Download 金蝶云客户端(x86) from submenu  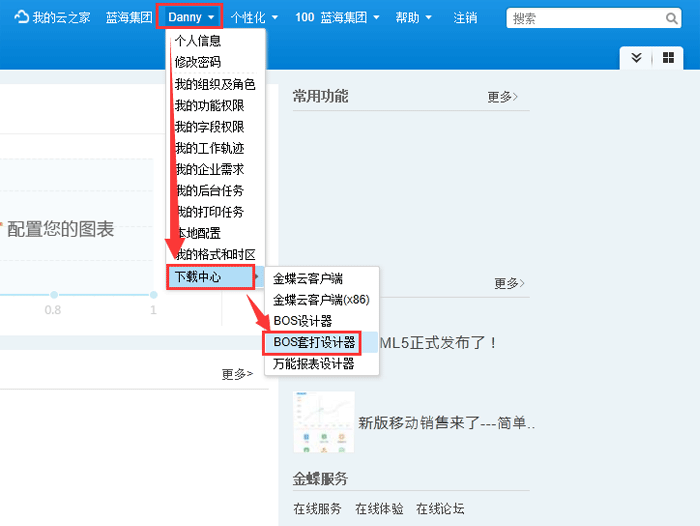(322, 300)
